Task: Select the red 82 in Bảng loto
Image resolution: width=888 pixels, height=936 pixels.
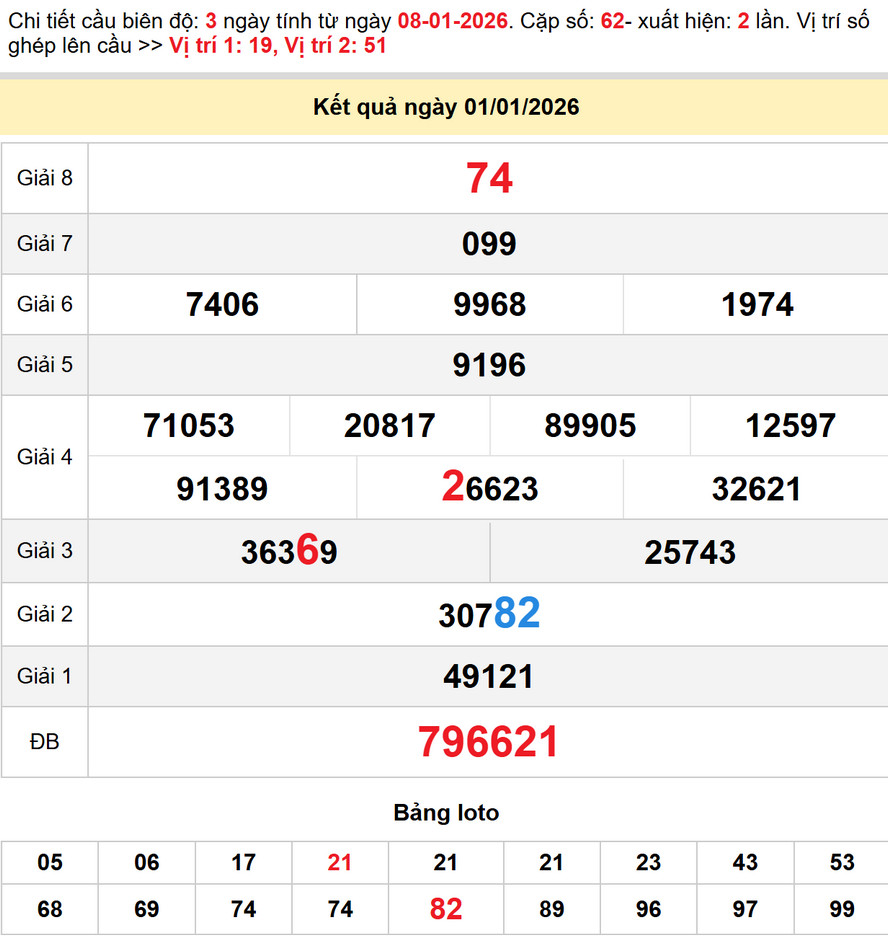Action: pyautogui.click(x=446, y=909)
